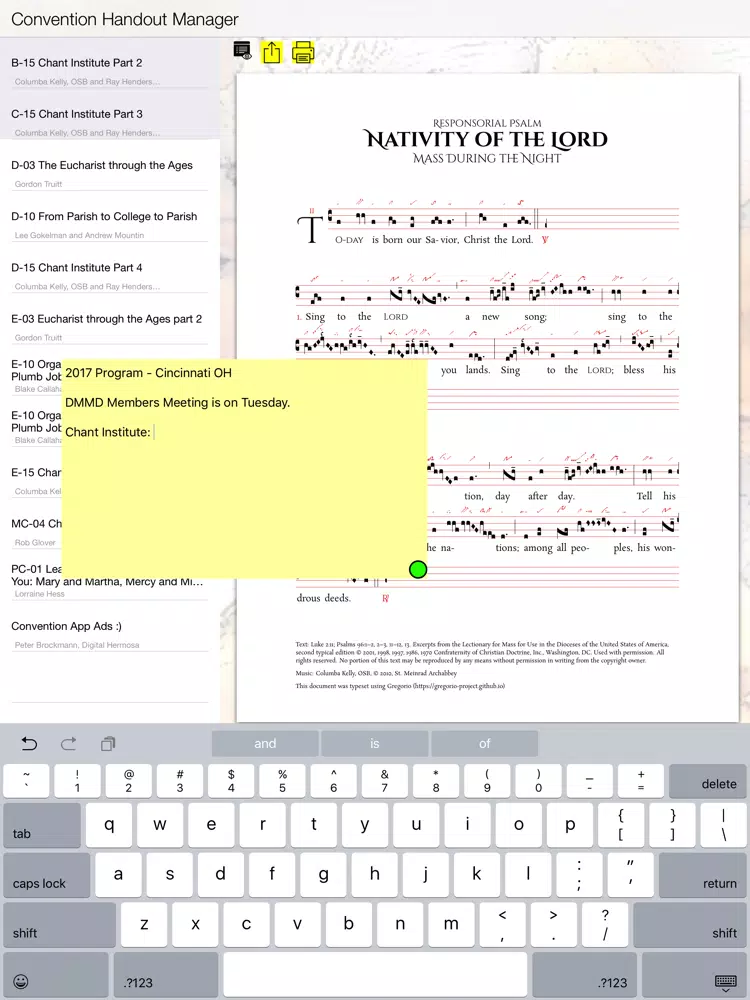Tap the left bracket brace key
This screenshot has width=750, height=1000.
point(621,825)
